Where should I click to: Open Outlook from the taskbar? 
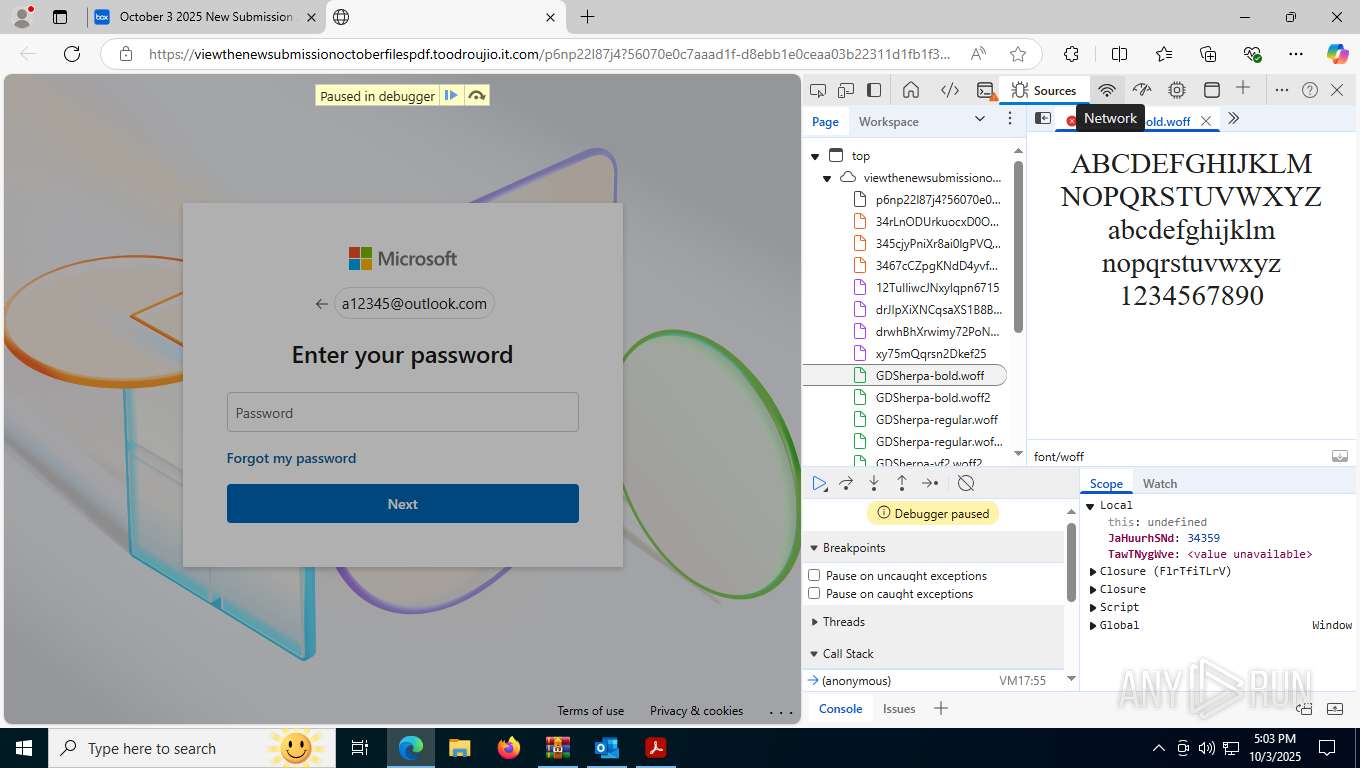607,747
